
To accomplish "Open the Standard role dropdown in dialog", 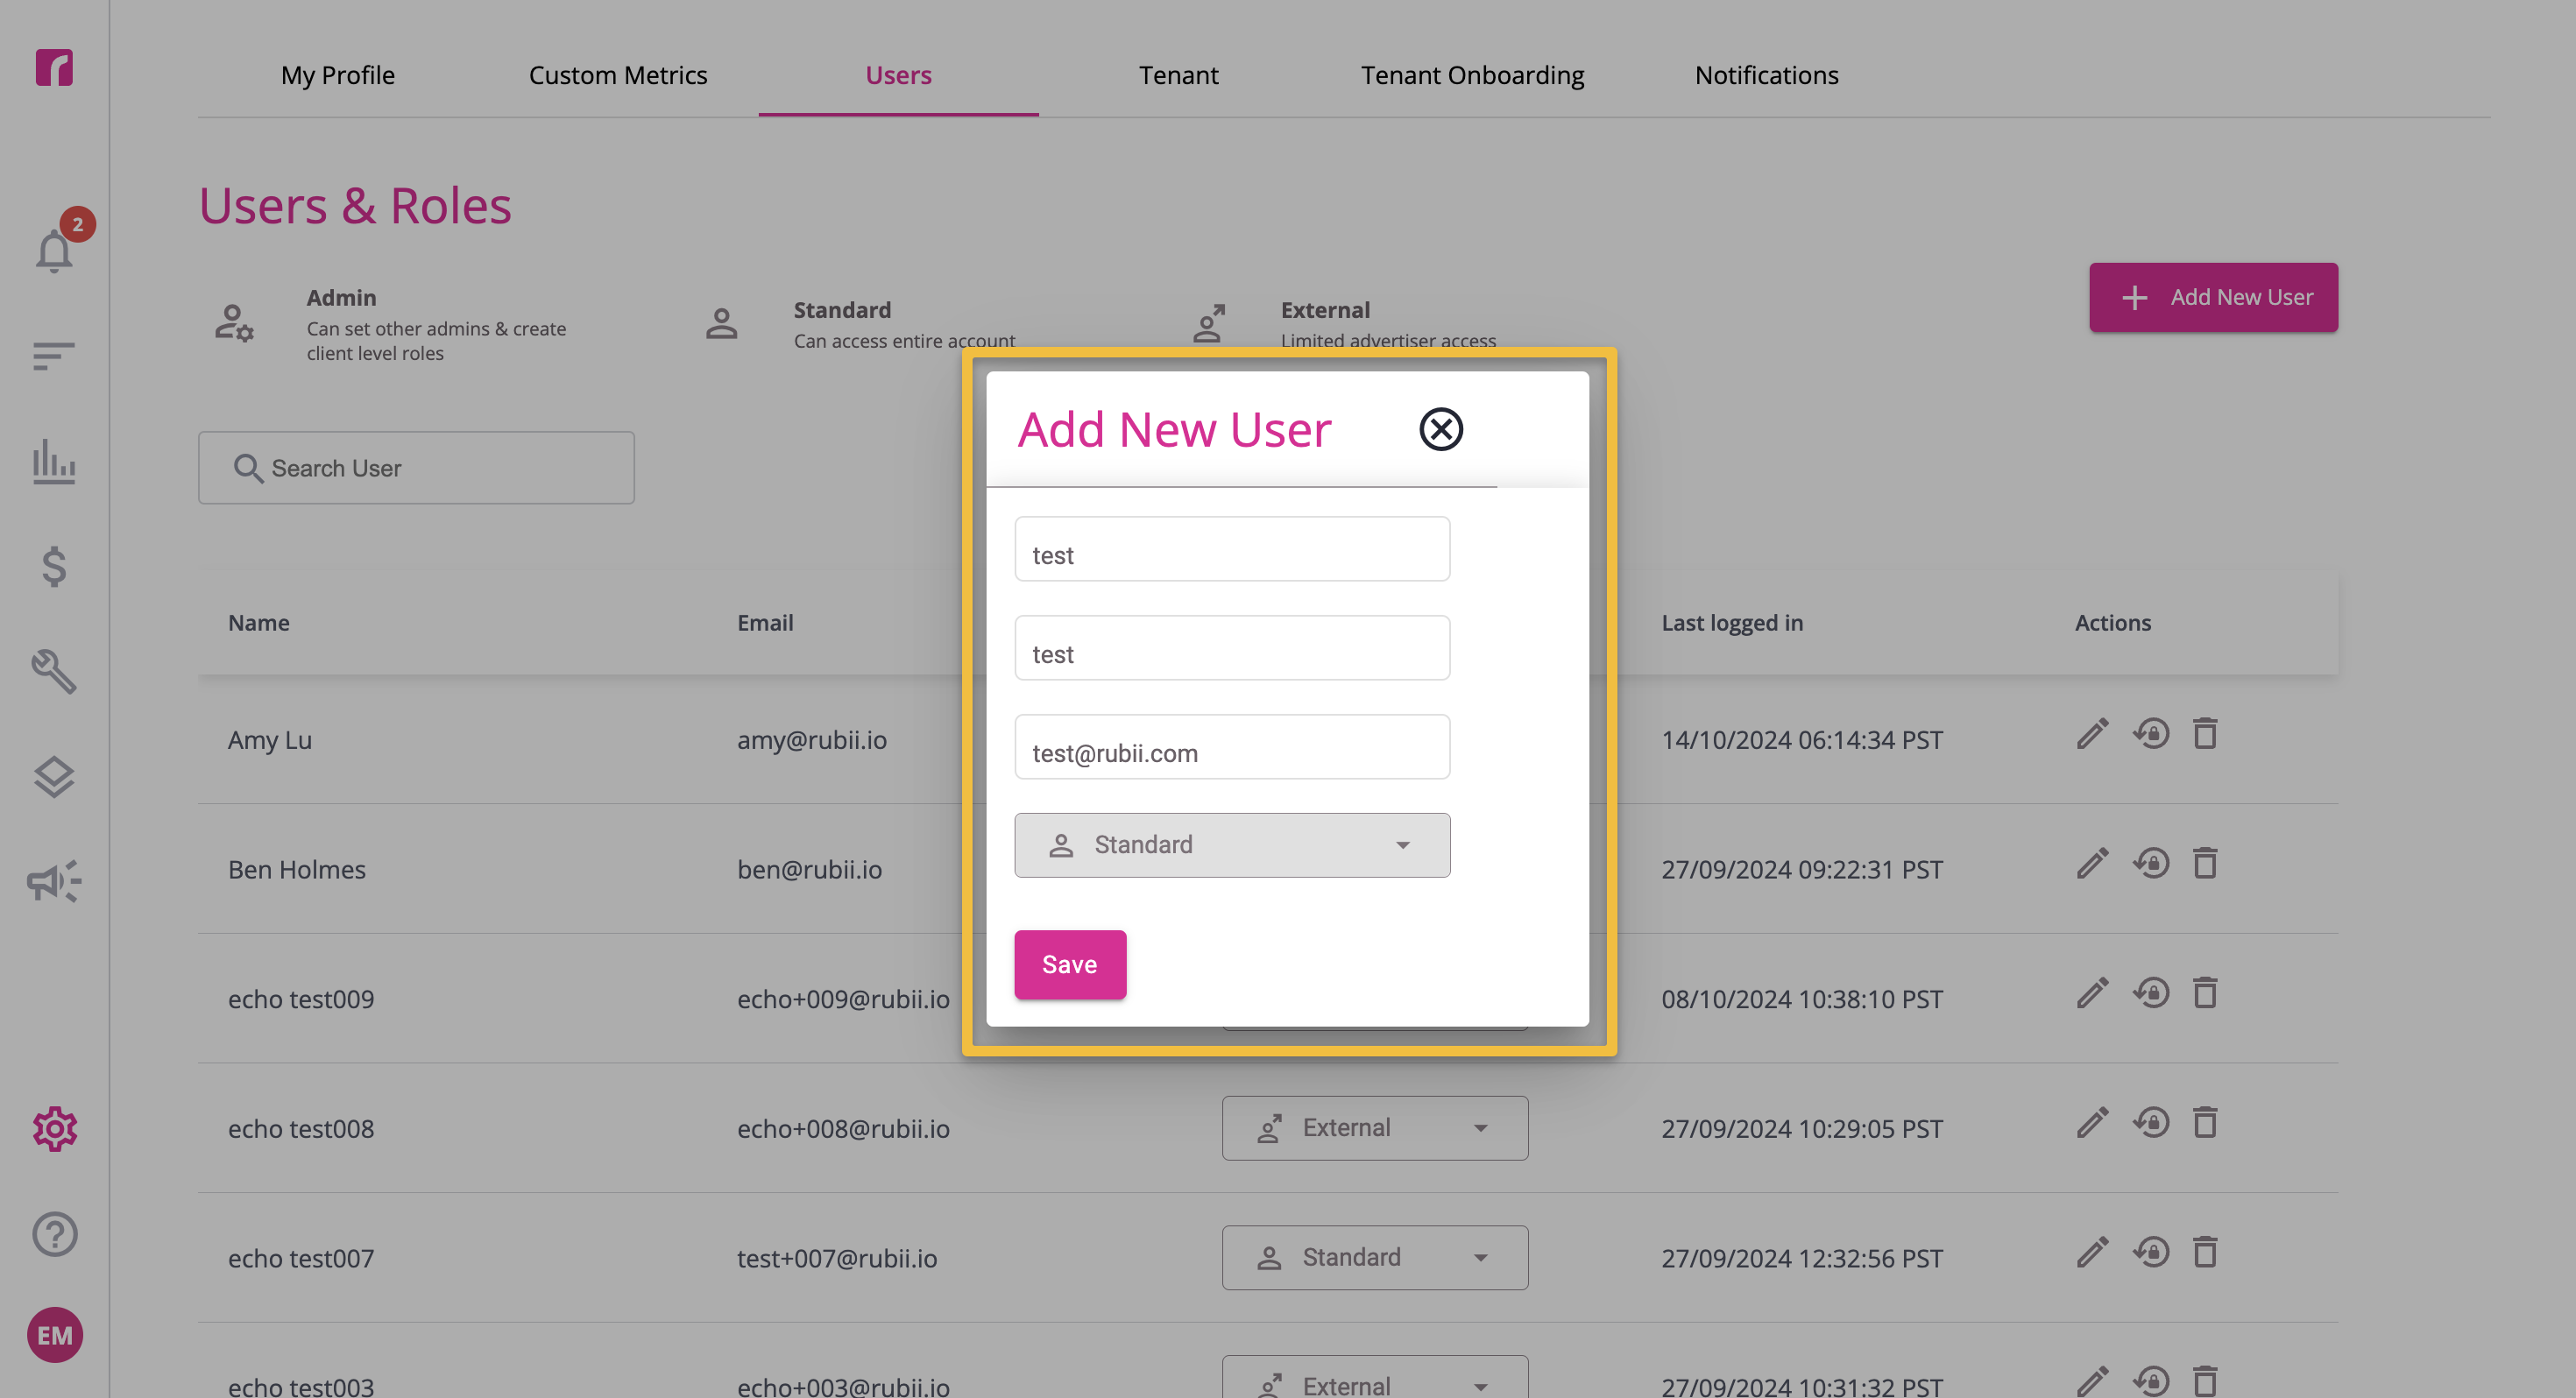I will point(1232,845).
